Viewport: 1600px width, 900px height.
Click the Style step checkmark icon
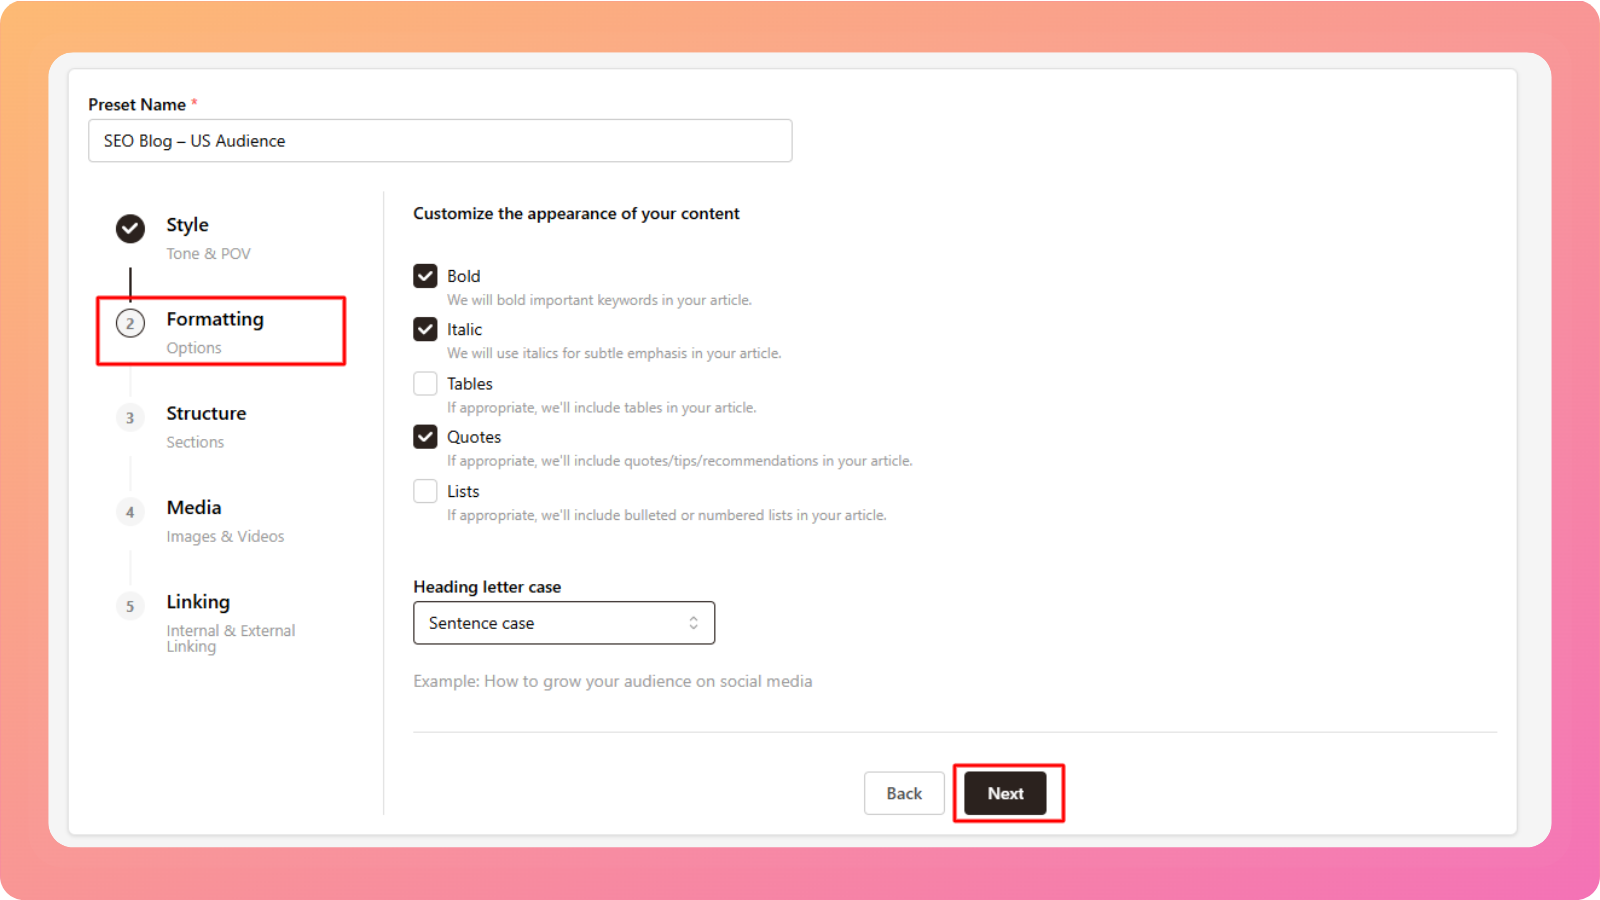pyautogui.click(x=130, y=229)
